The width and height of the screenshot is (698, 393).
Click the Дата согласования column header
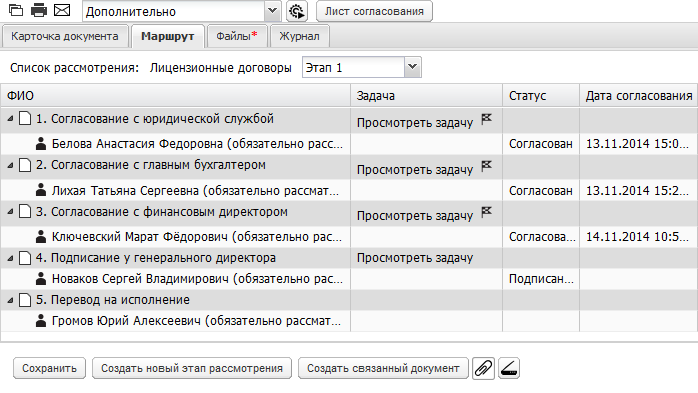pos(638,96)
